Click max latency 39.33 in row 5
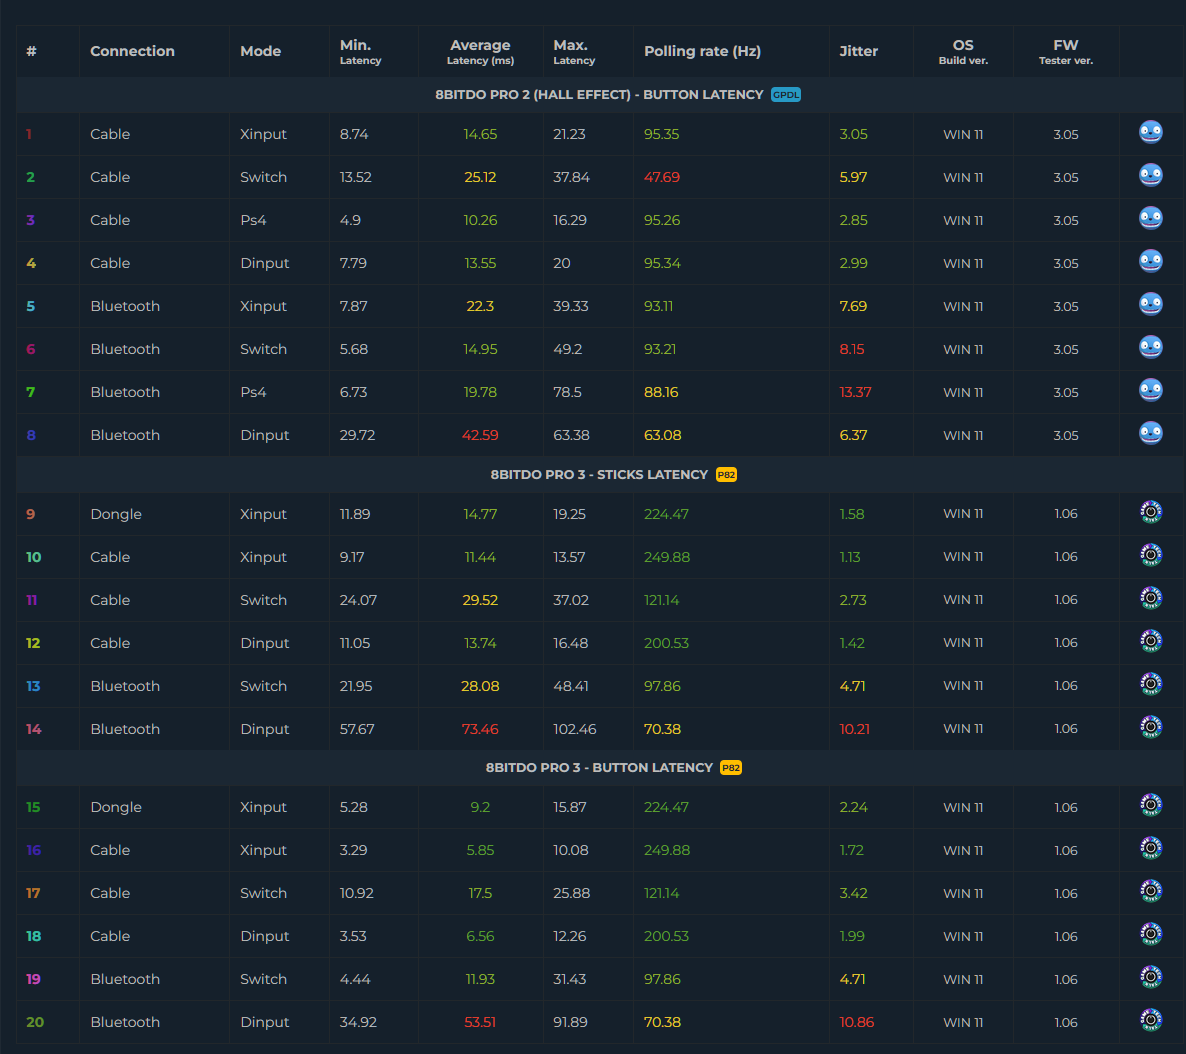The image size is (1186, 1054). [571, 306]
